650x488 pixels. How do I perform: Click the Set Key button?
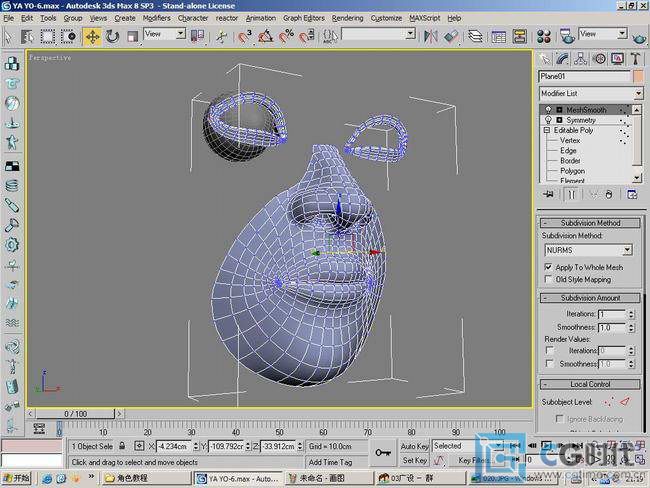click(x=414, y=460)
